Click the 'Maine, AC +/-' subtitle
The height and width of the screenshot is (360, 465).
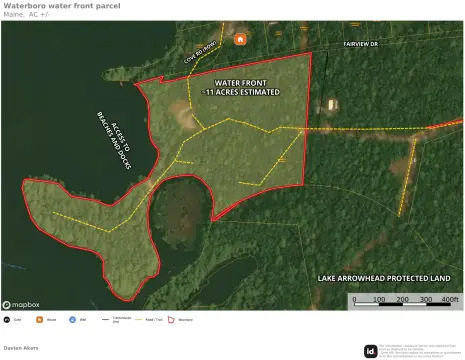coord(27,14)
